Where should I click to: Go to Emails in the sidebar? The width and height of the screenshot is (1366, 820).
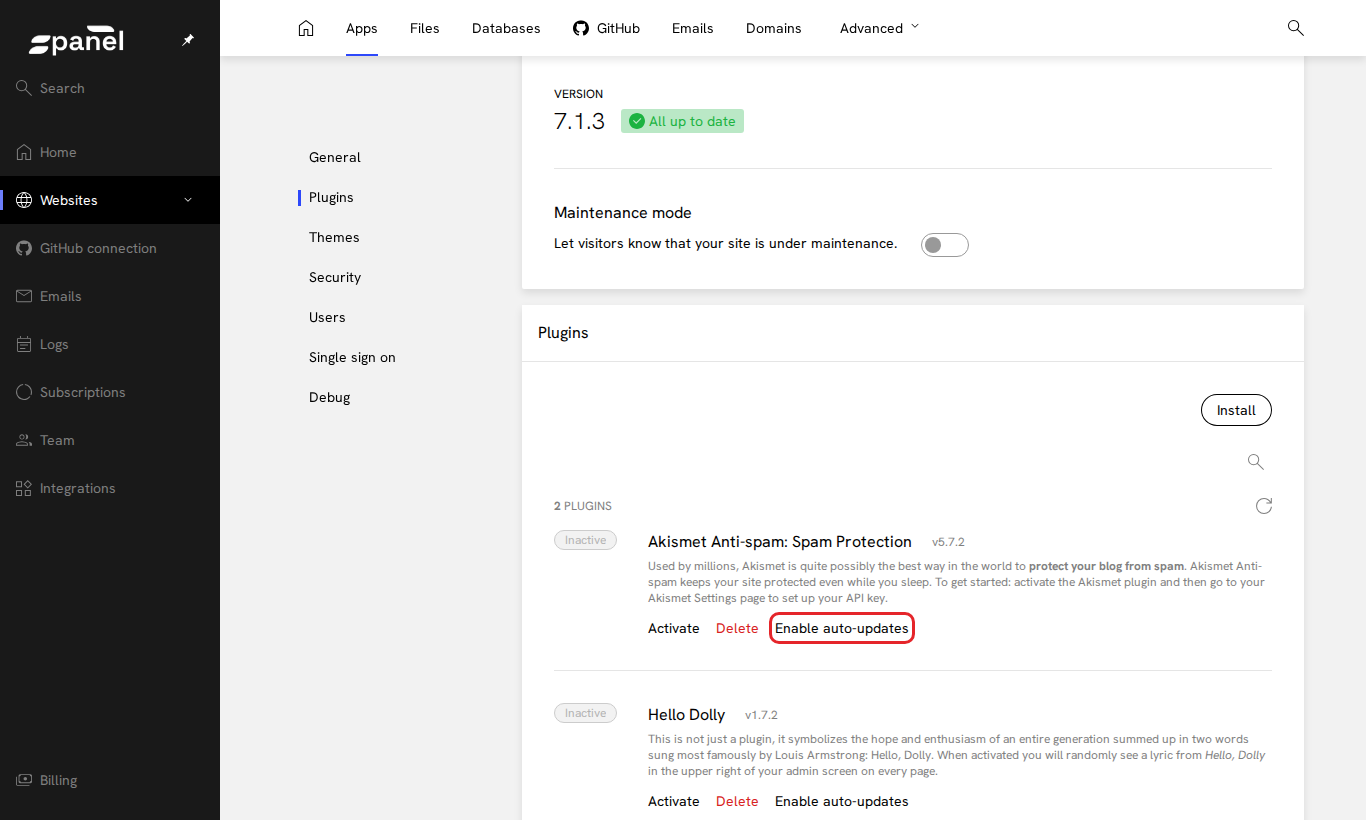coord(110,296)
